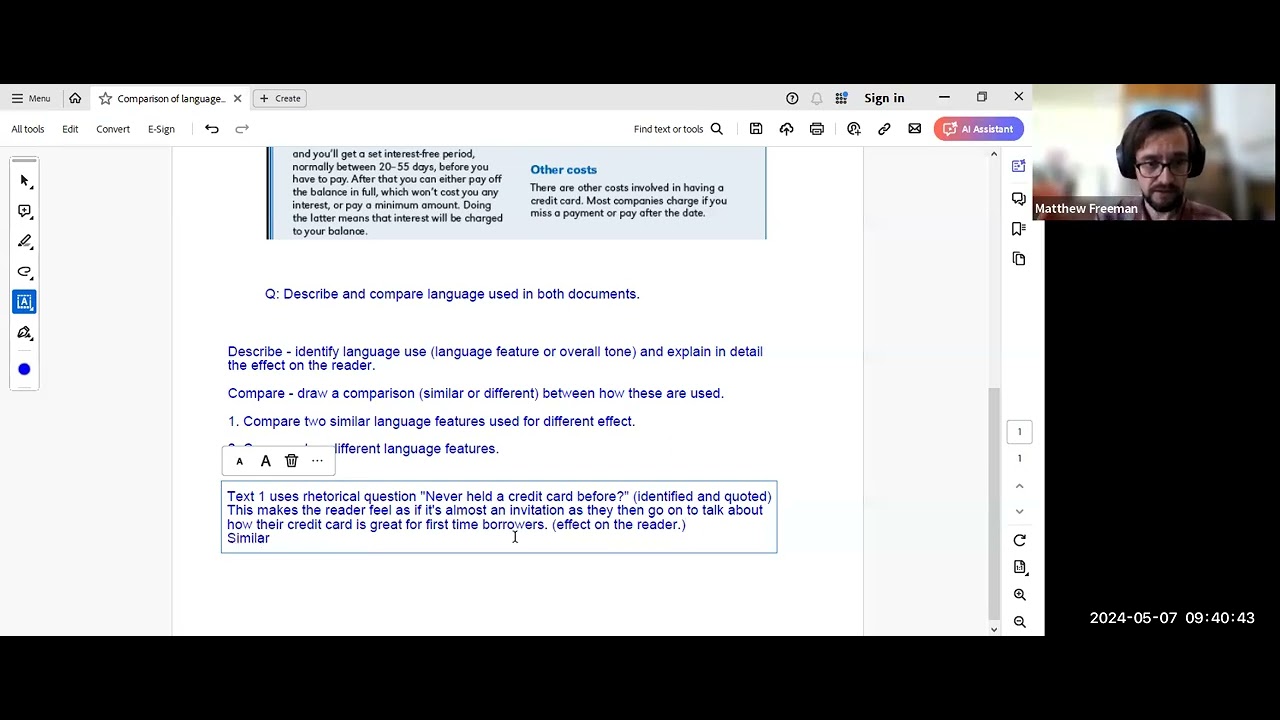The width and height of the screenshot is (1280, 720).
Task: Zoom out of the document
Action: pos(1020,622)
